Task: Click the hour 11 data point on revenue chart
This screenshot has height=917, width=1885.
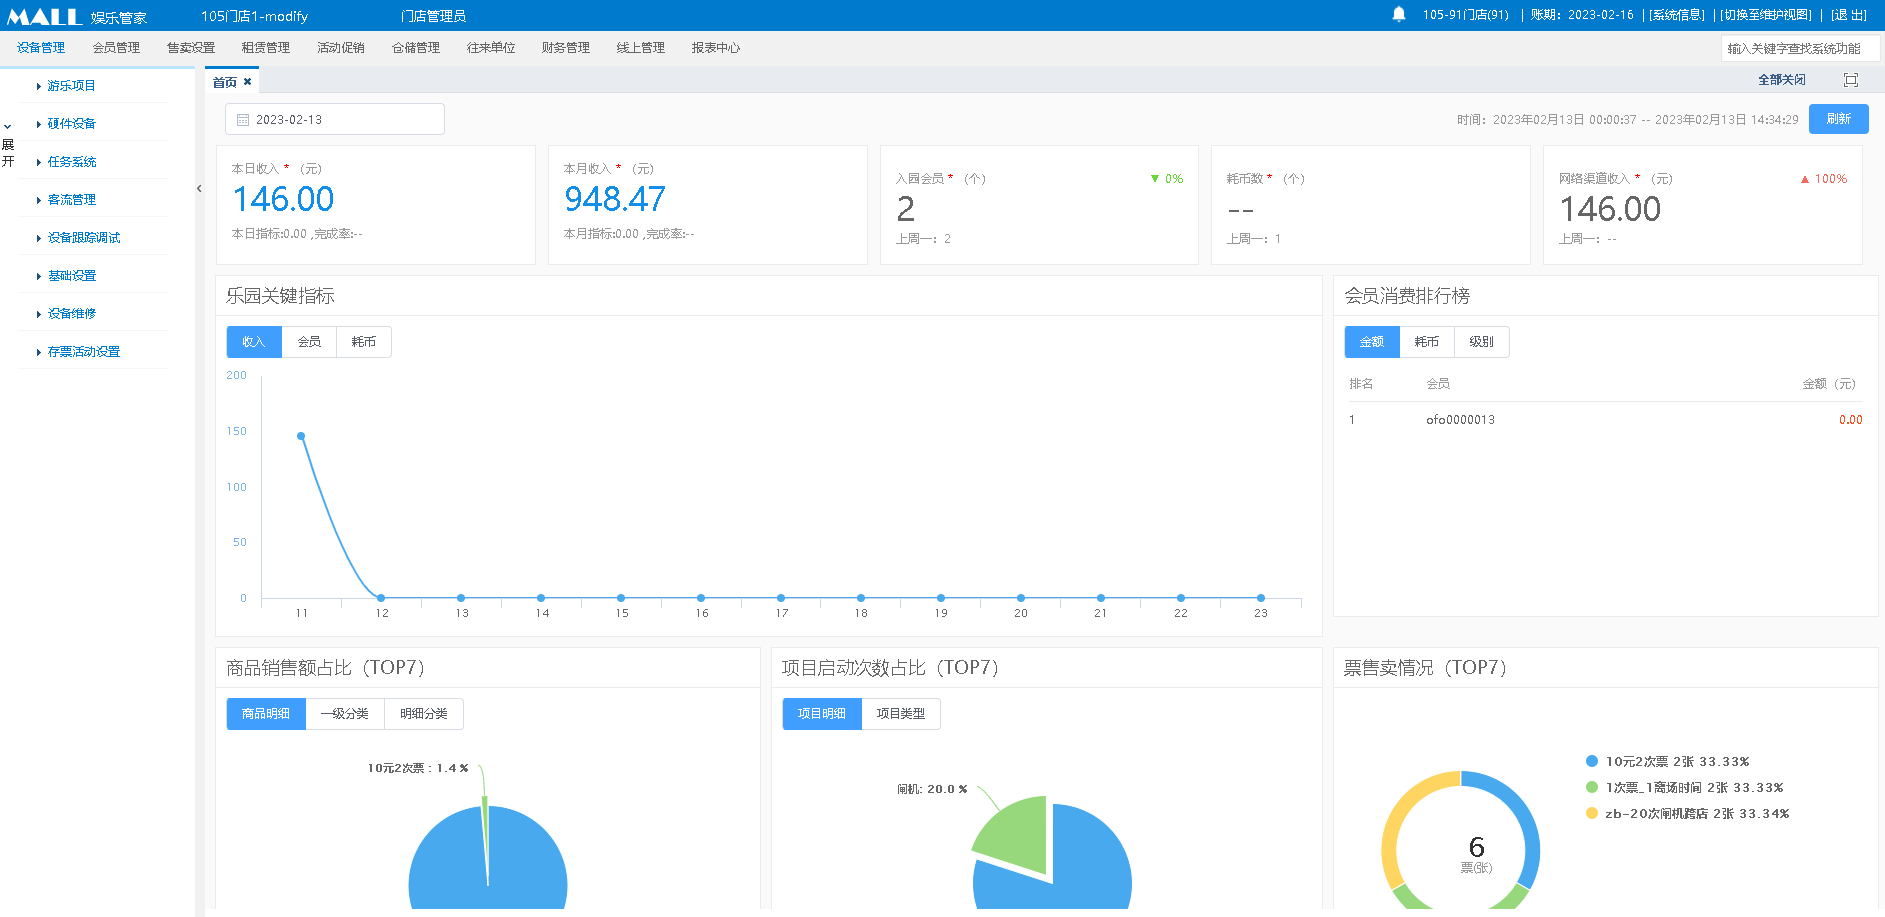Action: [x=301, y=436]
